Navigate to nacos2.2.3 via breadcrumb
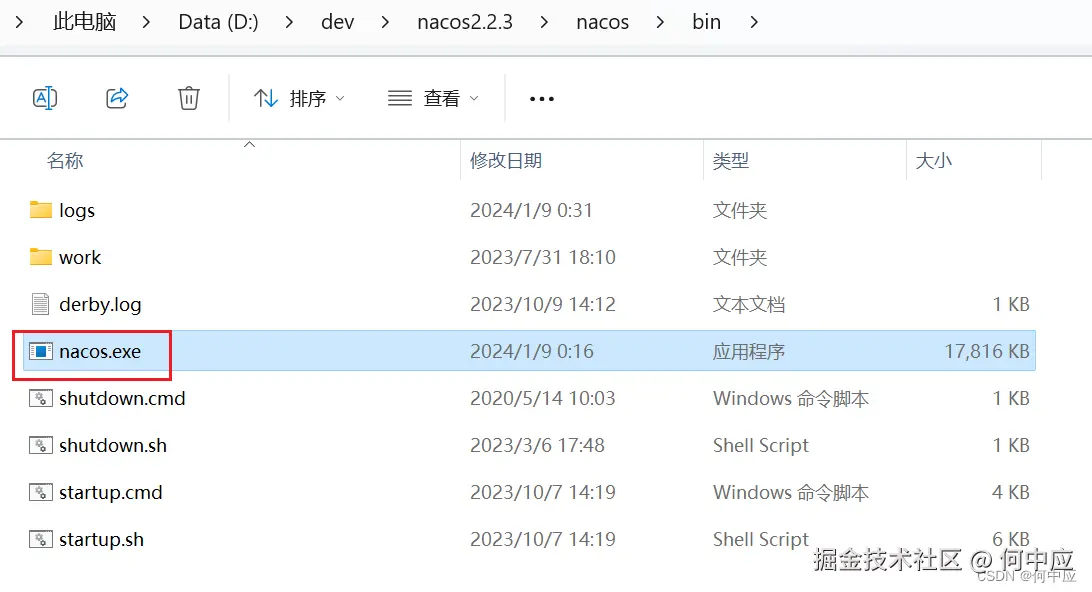Viewport: 1092px width, 592px height. pyautogui.click(x=464, y=21)
